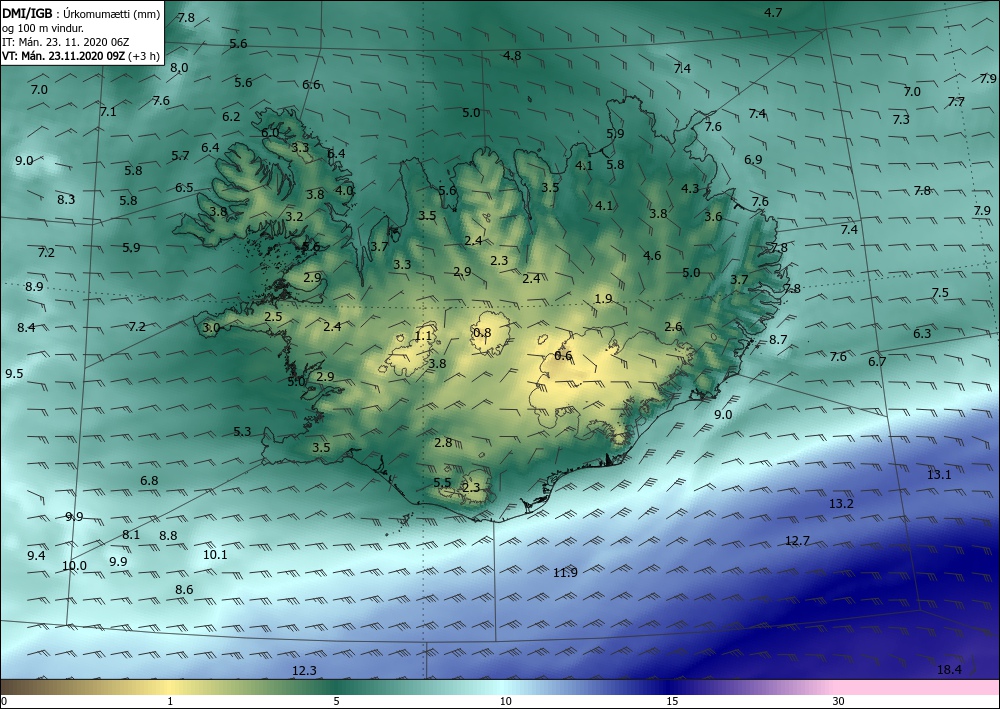Click the 1.1 value on the ice cap

coord(423,336)
